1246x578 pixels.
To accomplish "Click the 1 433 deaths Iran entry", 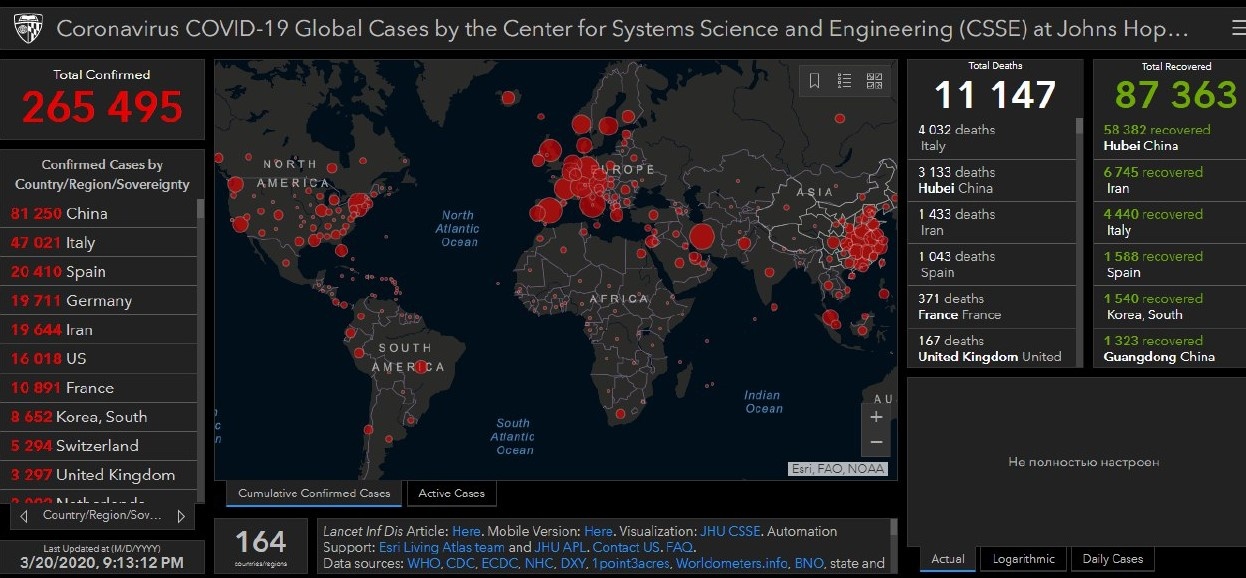I will click(x=992, y=222).
